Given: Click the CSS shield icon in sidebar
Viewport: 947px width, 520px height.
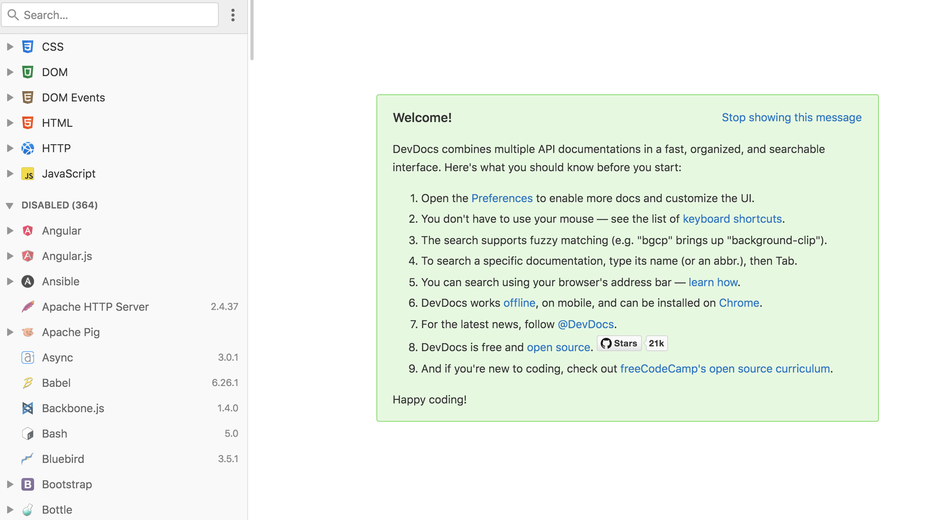Looking at the screenshot, I should pos(28,47).
